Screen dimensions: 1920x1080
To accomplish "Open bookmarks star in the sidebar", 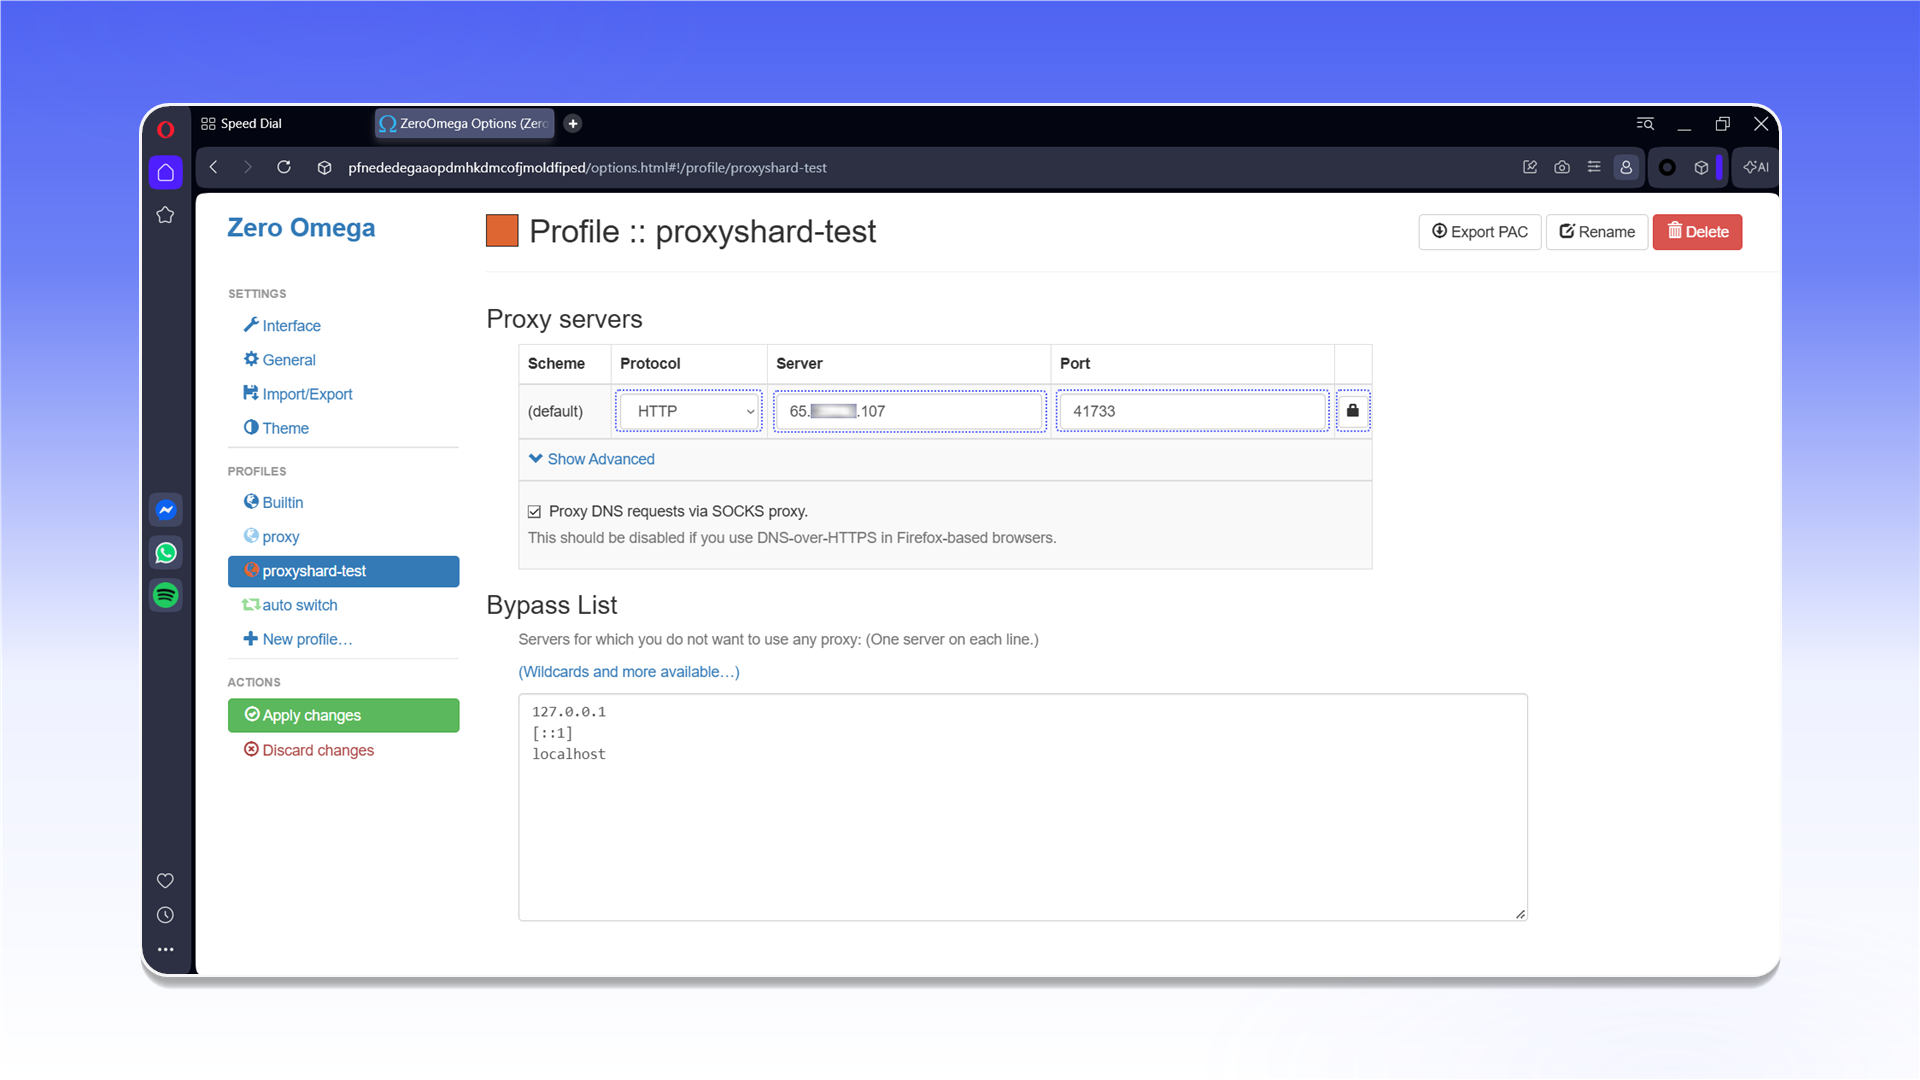I will (166, 215).
